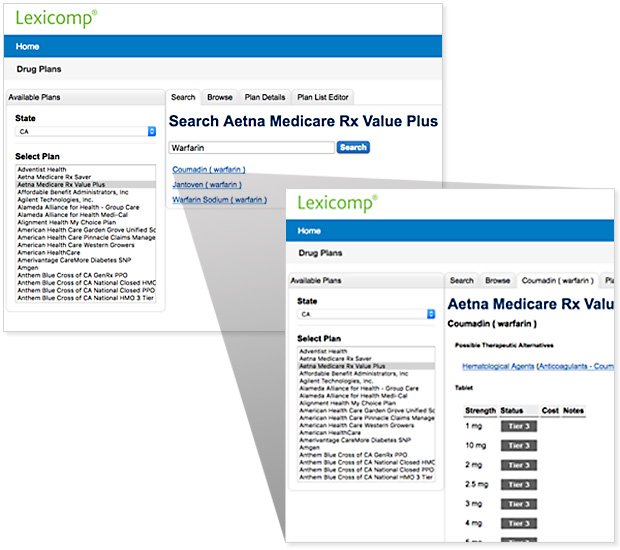Click the Search button beside Warfarin field

[x=353, y=147]
